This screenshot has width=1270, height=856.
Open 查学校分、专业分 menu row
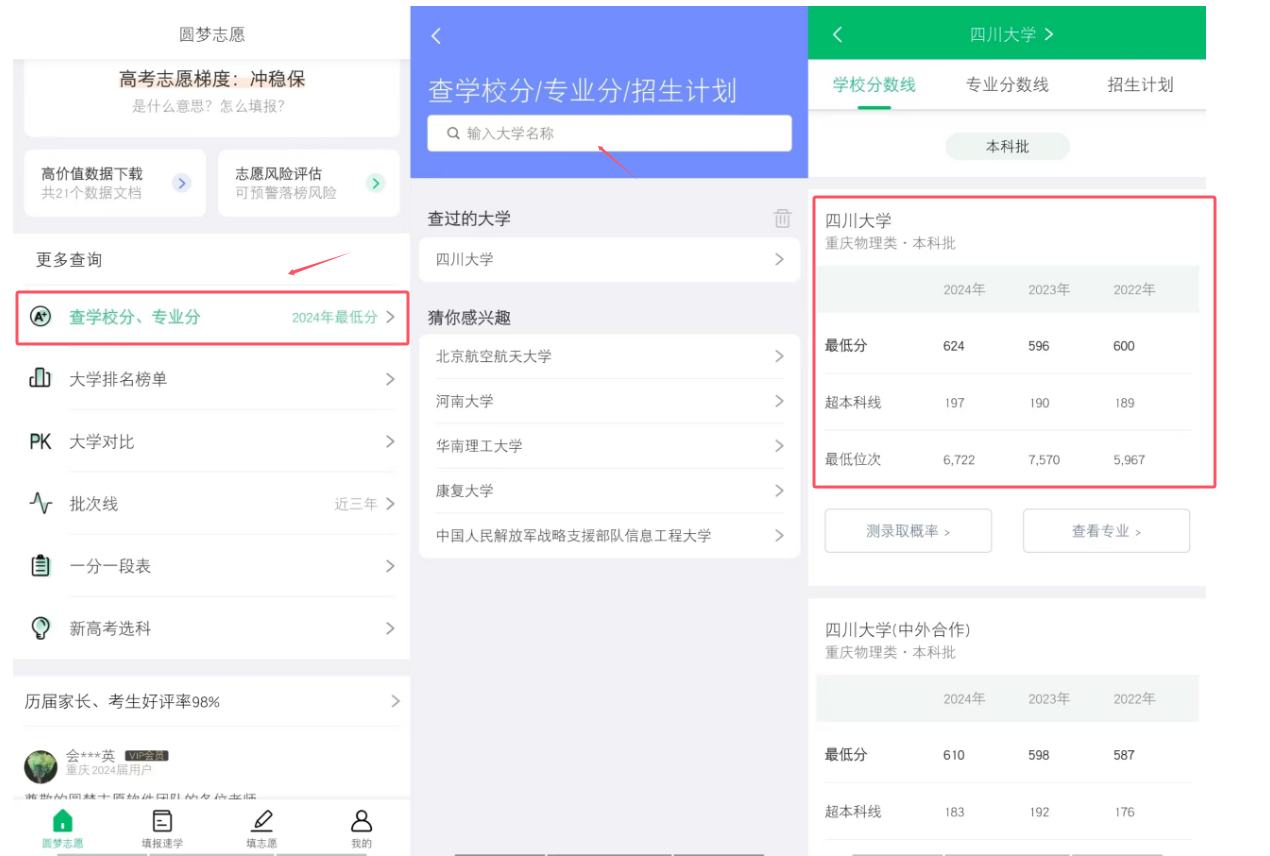[212, 317]
